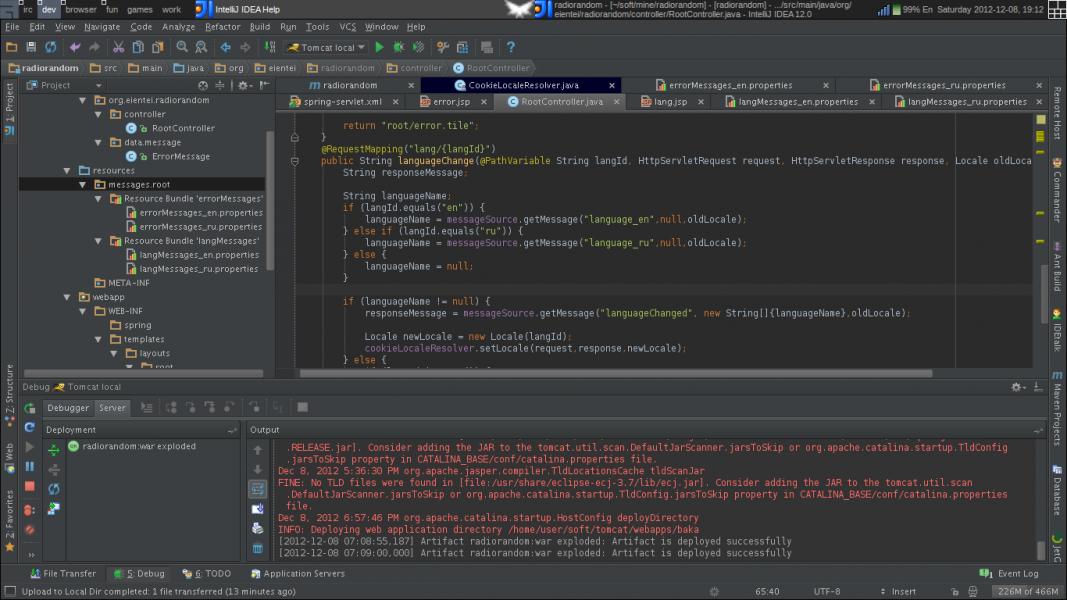Synchronize files using the toolbar refresh icon

point(51,47)
